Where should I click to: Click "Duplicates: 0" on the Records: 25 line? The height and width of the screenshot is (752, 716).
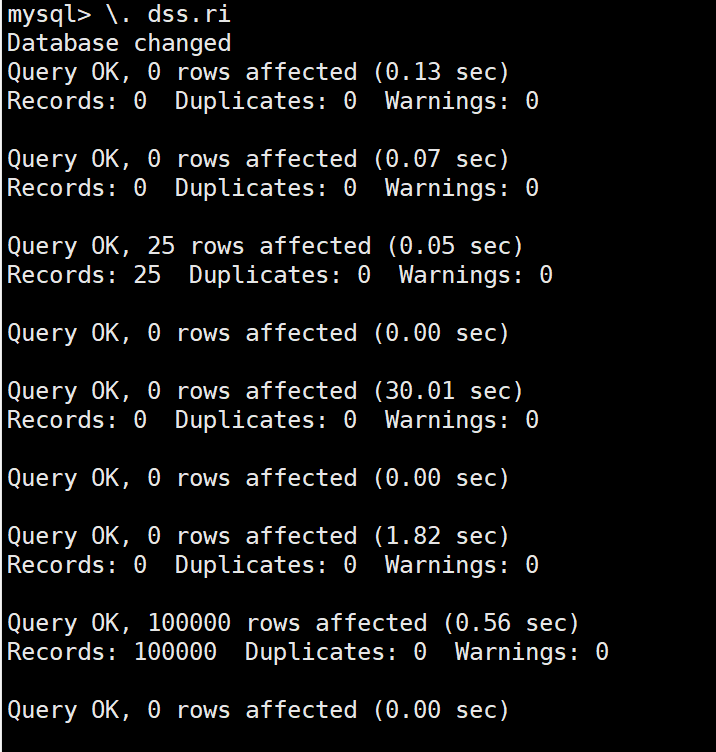(279, 276)
